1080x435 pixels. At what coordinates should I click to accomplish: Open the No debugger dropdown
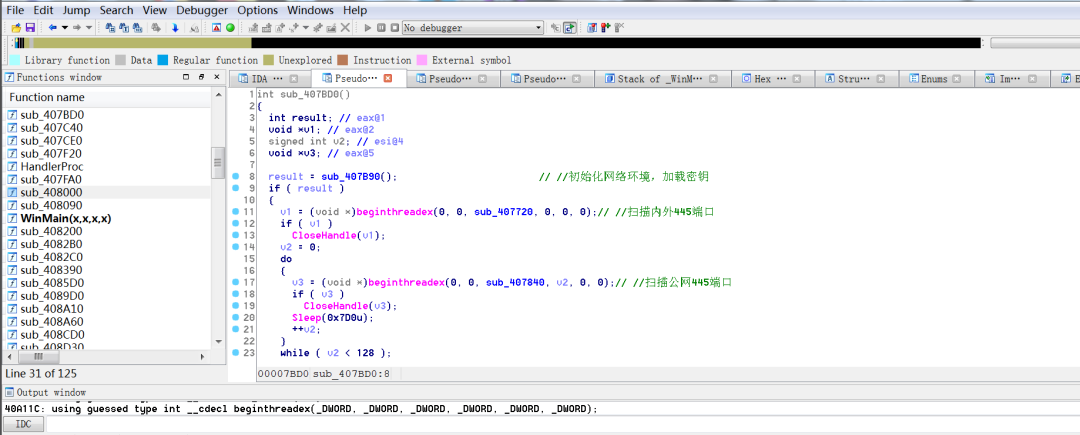[x=538, y=27]
